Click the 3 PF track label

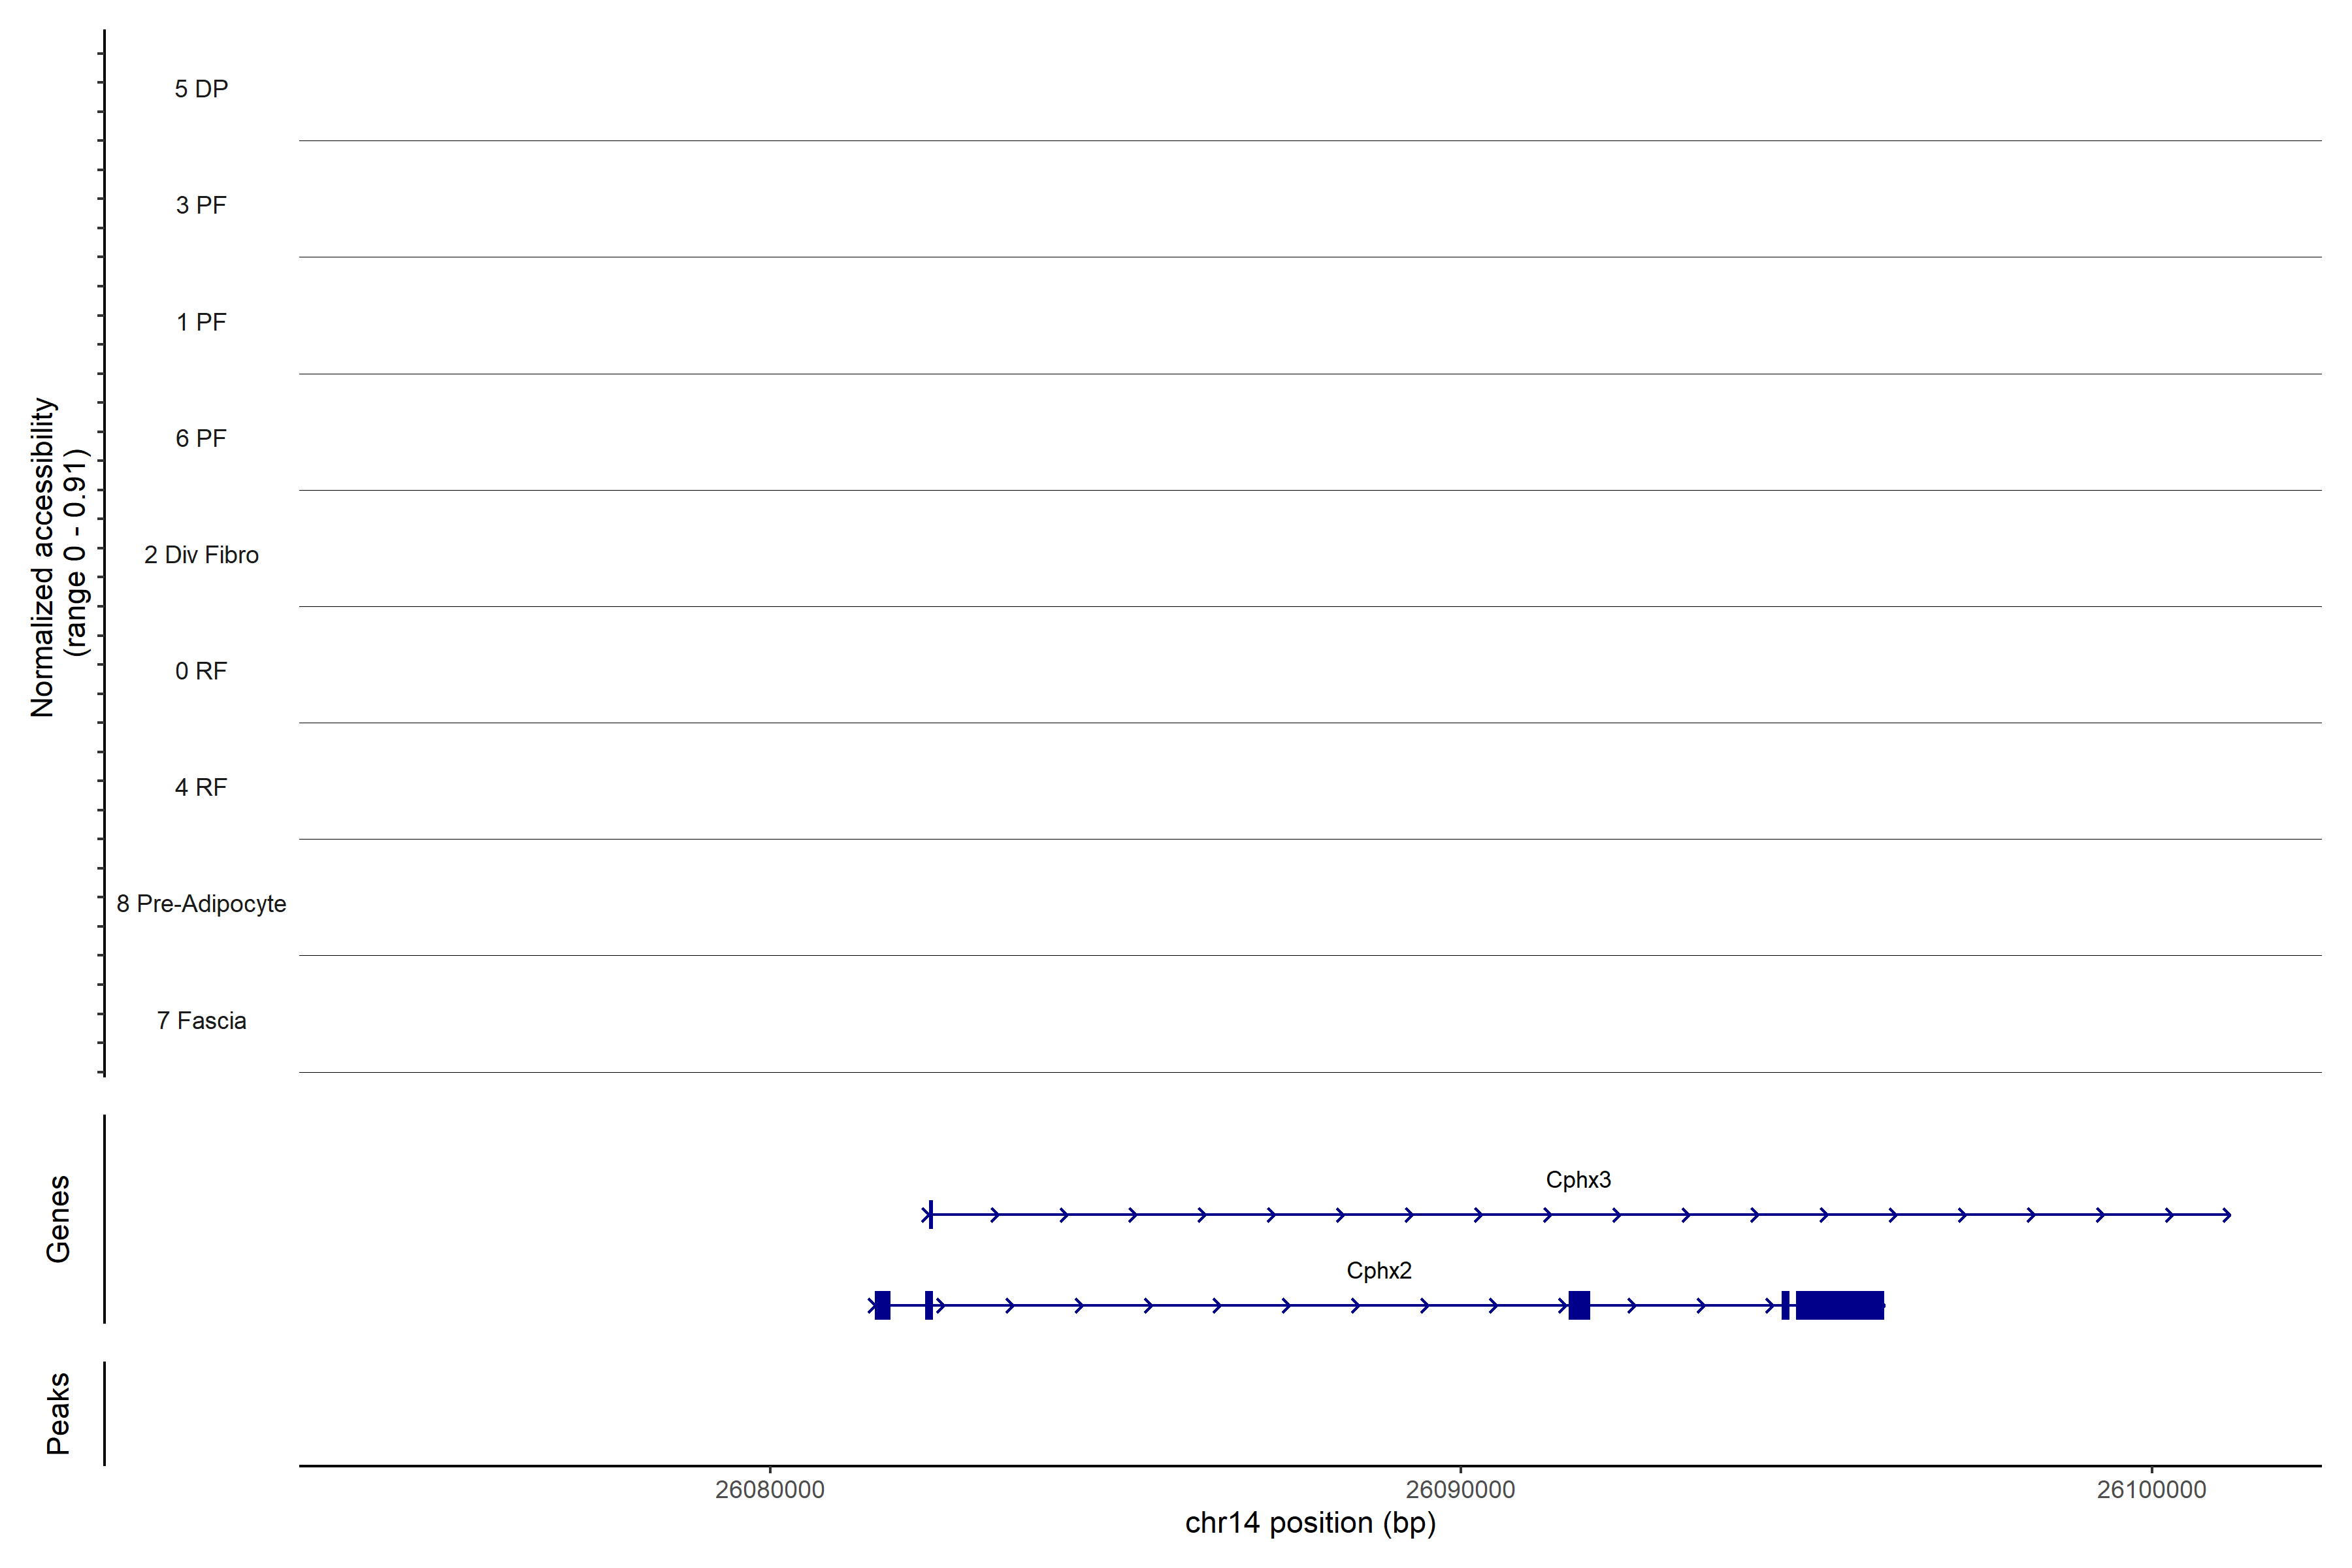click(x=201, y=205)
